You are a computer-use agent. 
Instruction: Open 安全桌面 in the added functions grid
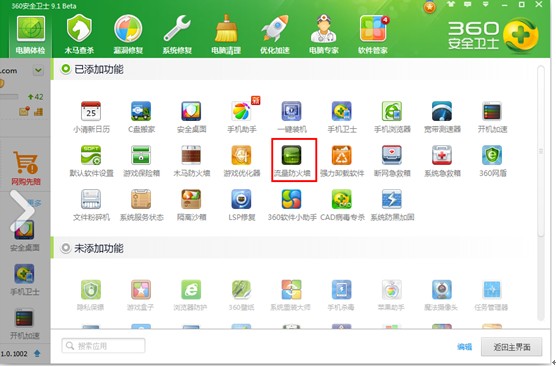click(191, 117)
